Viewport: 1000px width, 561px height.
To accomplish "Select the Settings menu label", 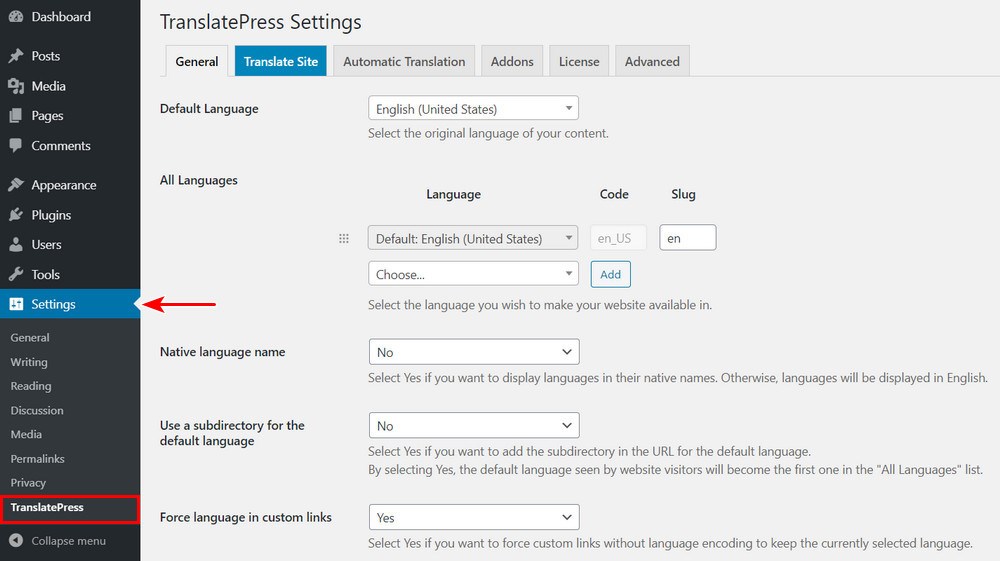I will coord(54,304).
